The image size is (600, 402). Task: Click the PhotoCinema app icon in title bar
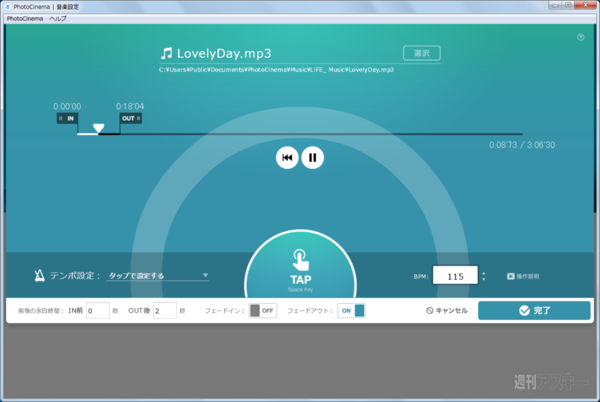pyautogui.click(x=8, y=7)
